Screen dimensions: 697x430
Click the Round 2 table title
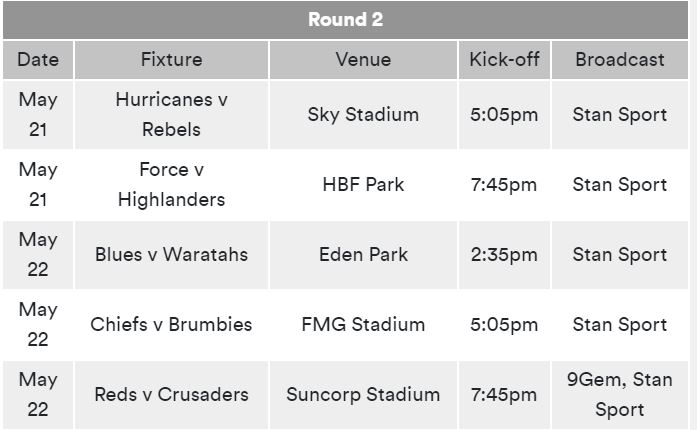click(345, 20)
